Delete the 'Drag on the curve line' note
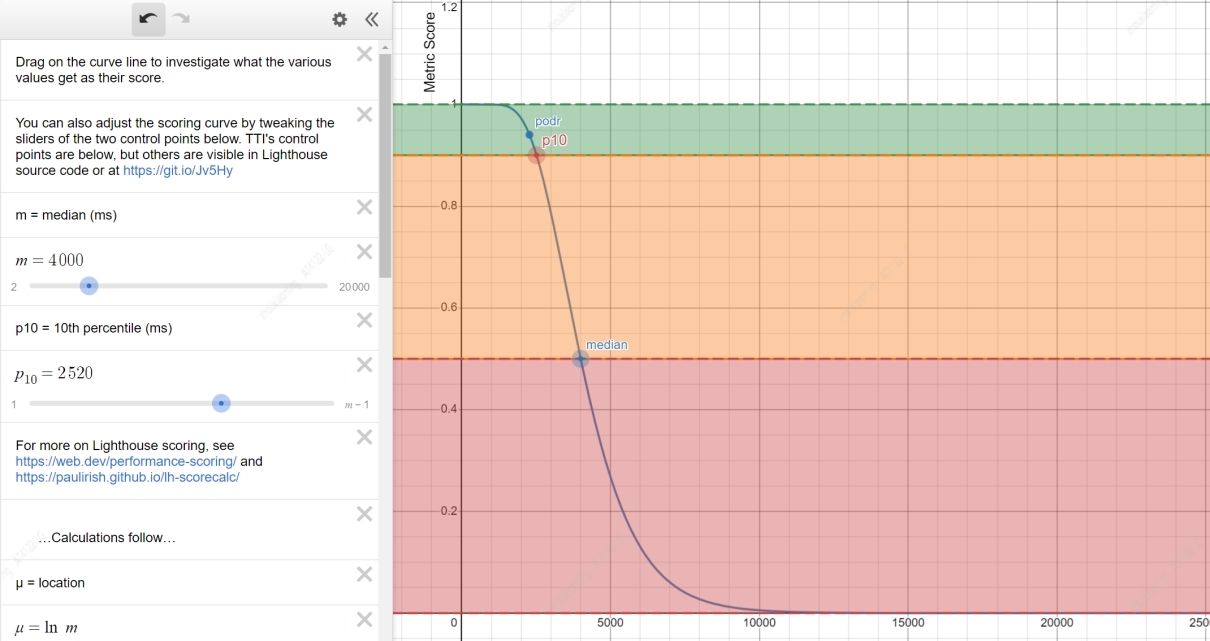The width and height of the screenshot is (1210, 641). (x=364, y=54)
